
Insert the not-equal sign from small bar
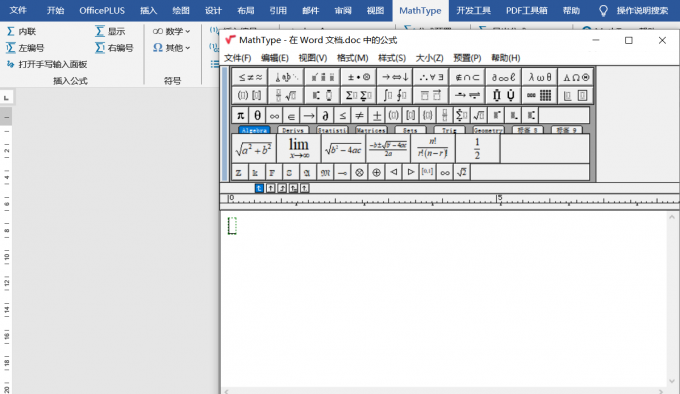coord(360,115)
